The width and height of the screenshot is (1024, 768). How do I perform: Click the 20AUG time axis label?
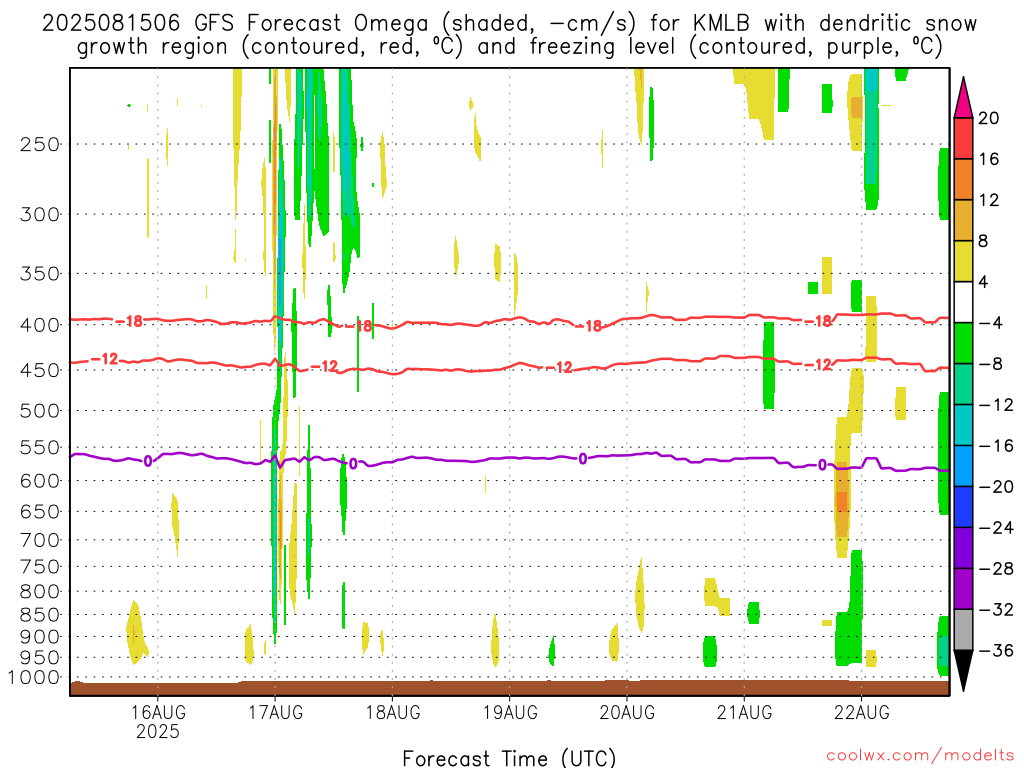pos(627,712)
